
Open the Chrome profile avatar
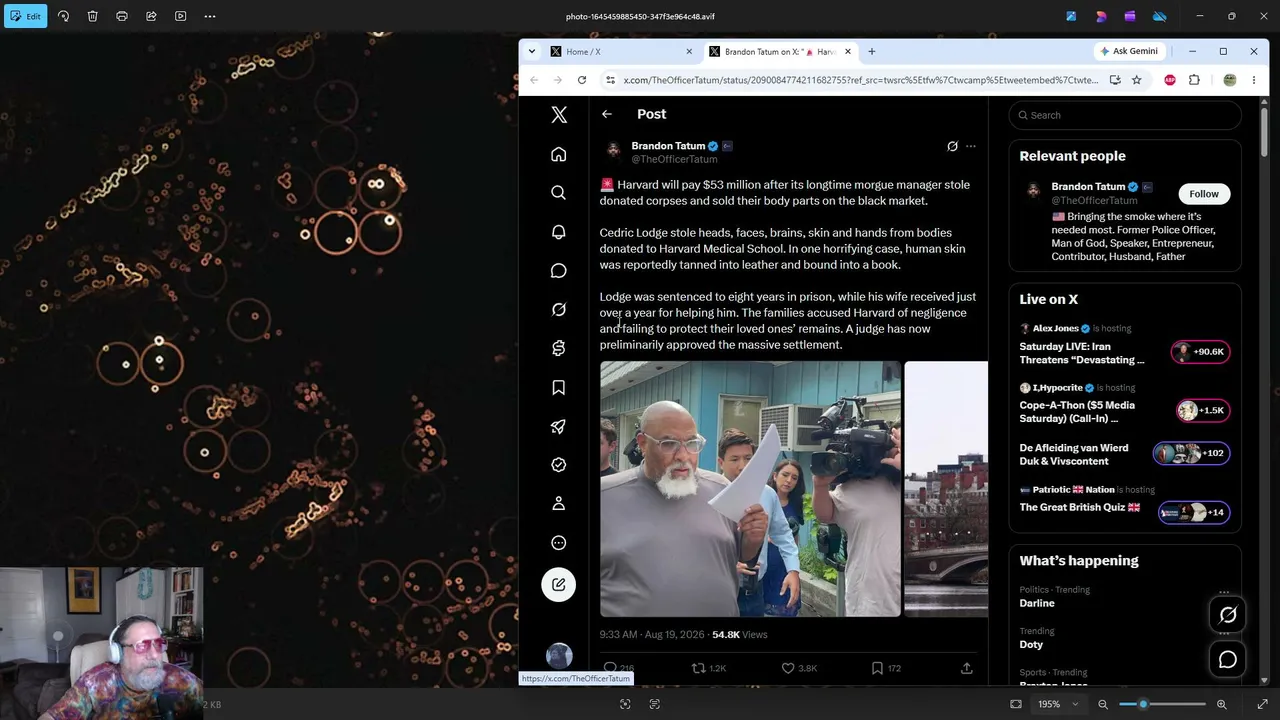[1230, 80]
